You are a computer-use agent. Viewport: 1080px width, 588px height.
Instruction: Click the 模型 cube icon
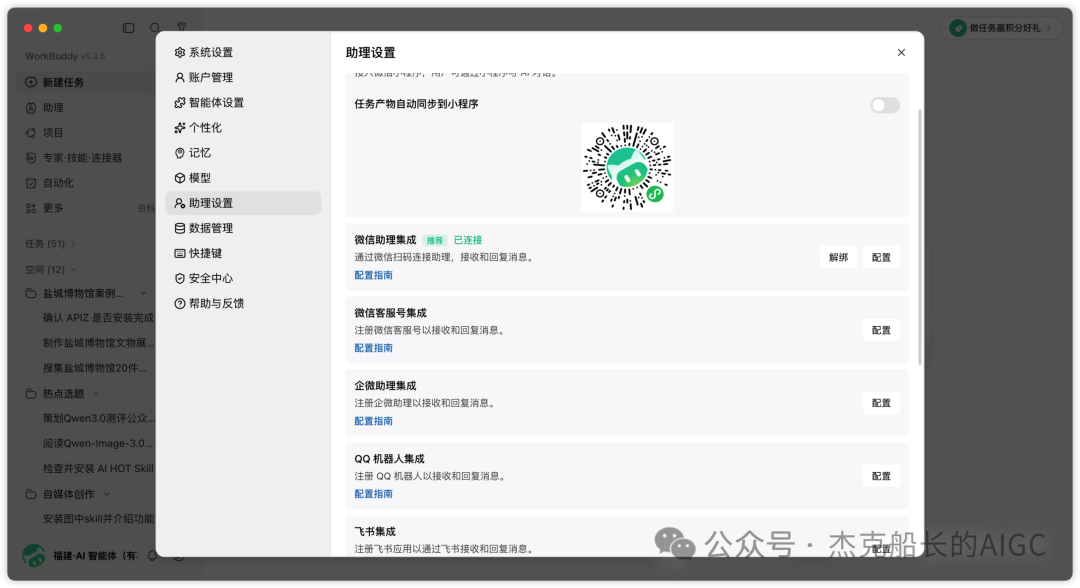pos(180,178)
